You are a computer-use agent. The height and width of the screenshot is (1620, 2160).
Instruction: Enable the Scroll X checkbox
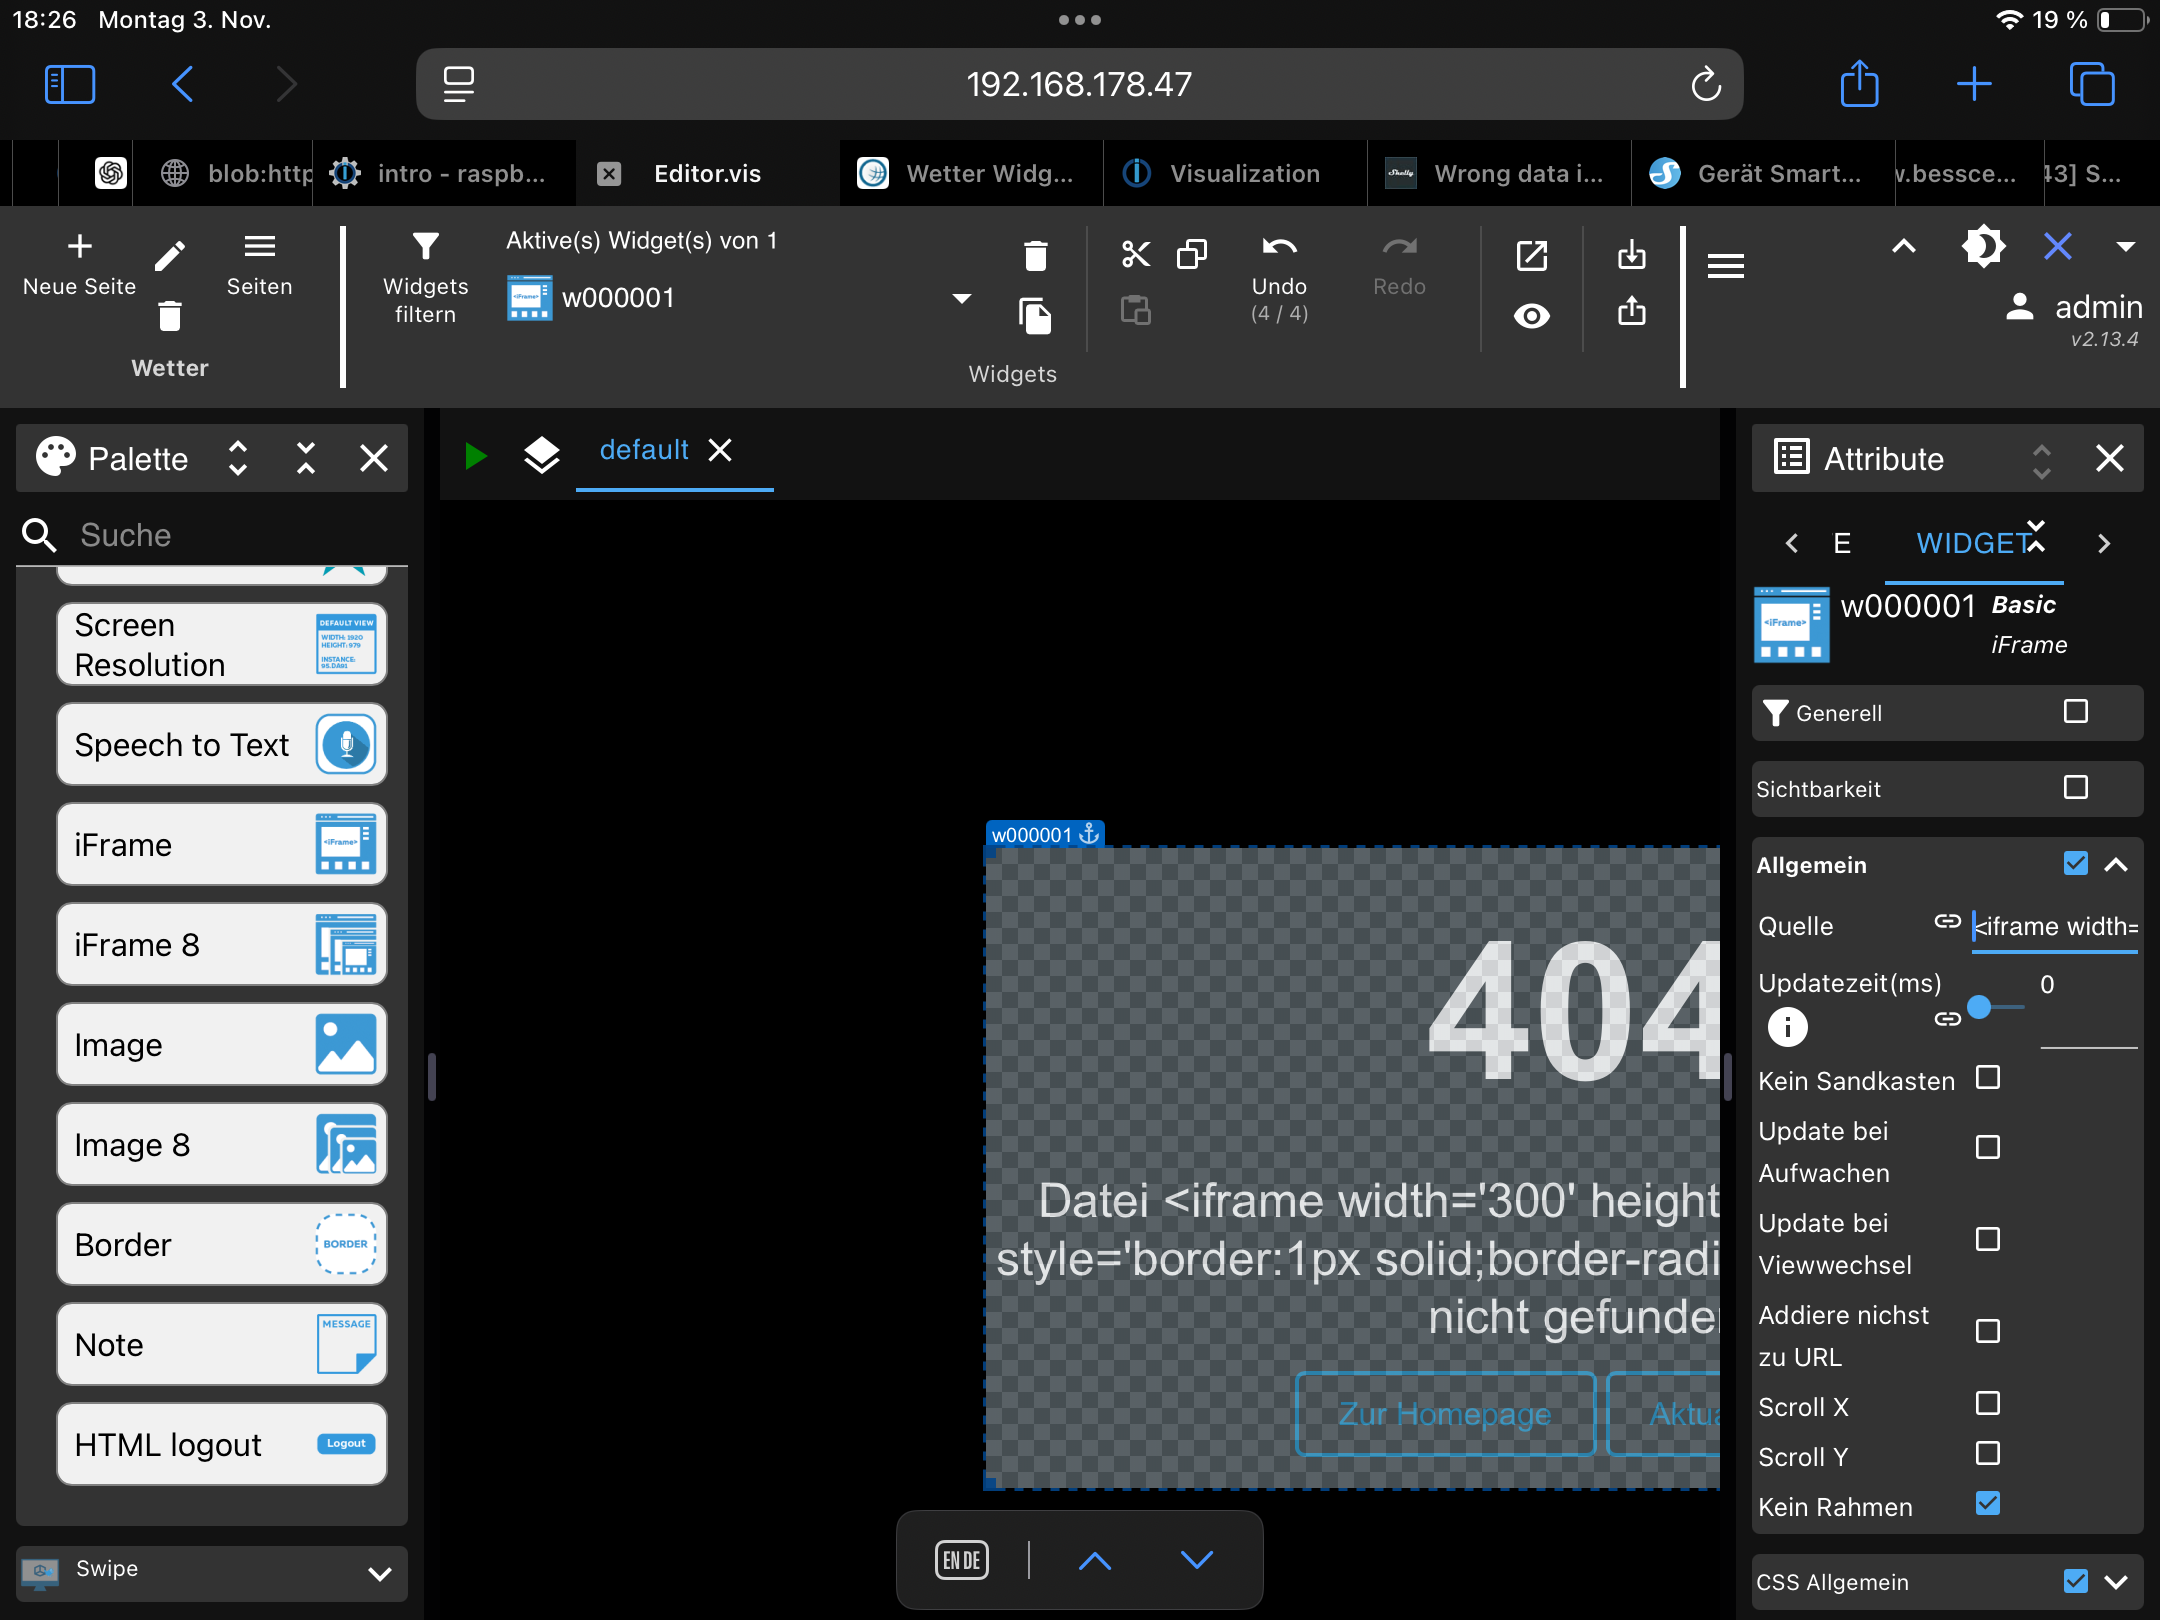pyautogui.click(x=1988, y=1404)
